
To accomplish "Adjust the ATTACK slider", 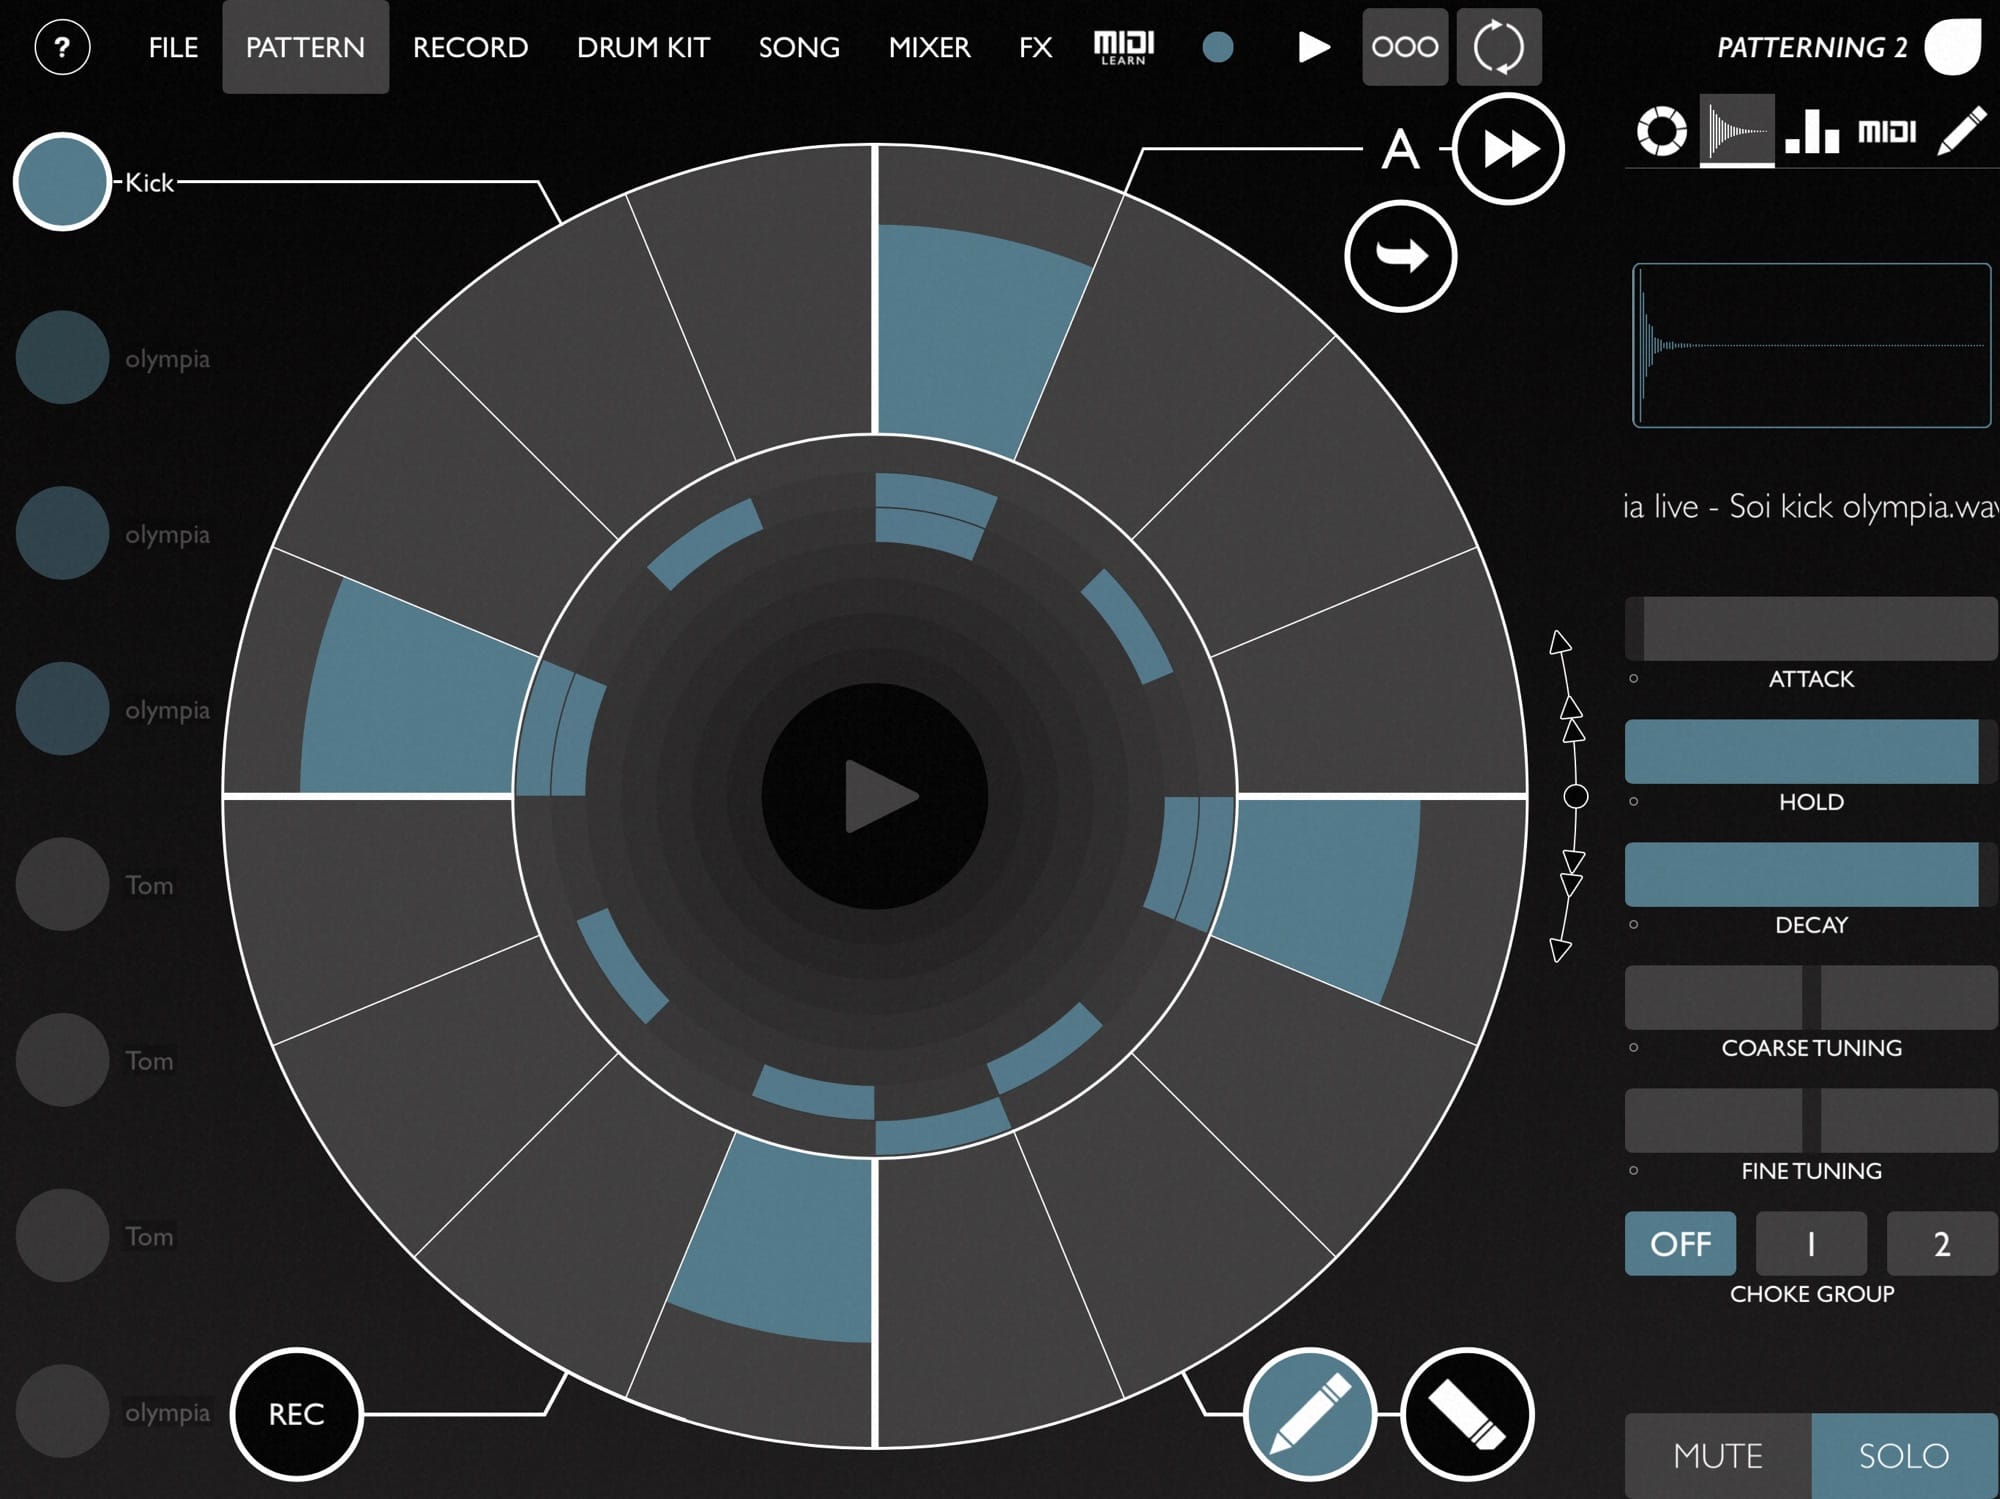I will click(x=1811, y=629).
